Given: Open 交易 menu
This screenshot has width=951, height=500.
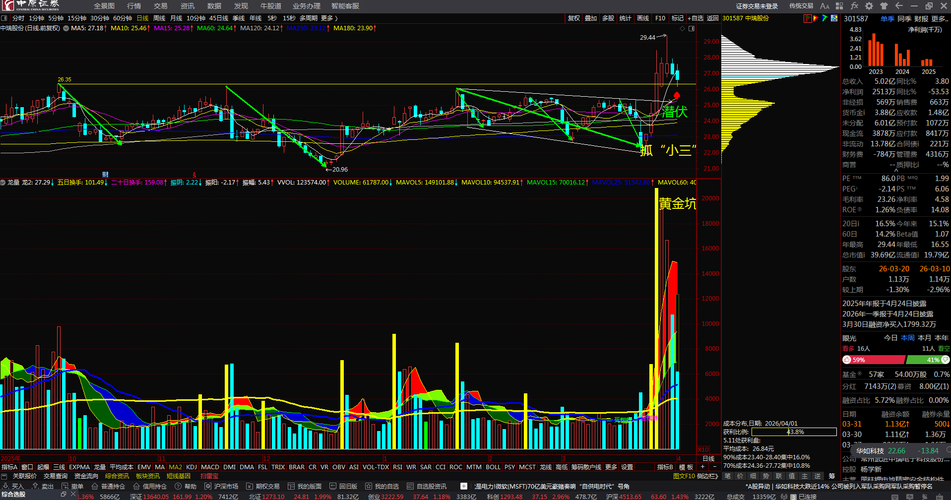Looking at the screenshot, I should pos(160,5).
